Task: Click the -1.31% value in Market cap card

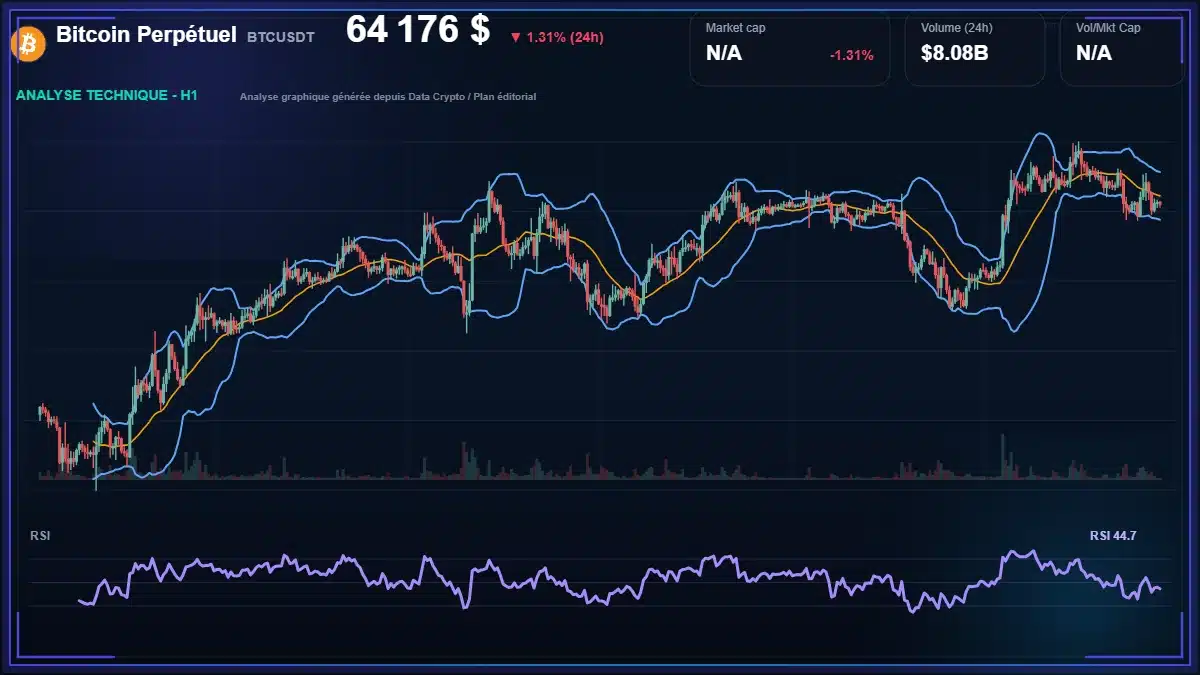Action: click(852, 55)
